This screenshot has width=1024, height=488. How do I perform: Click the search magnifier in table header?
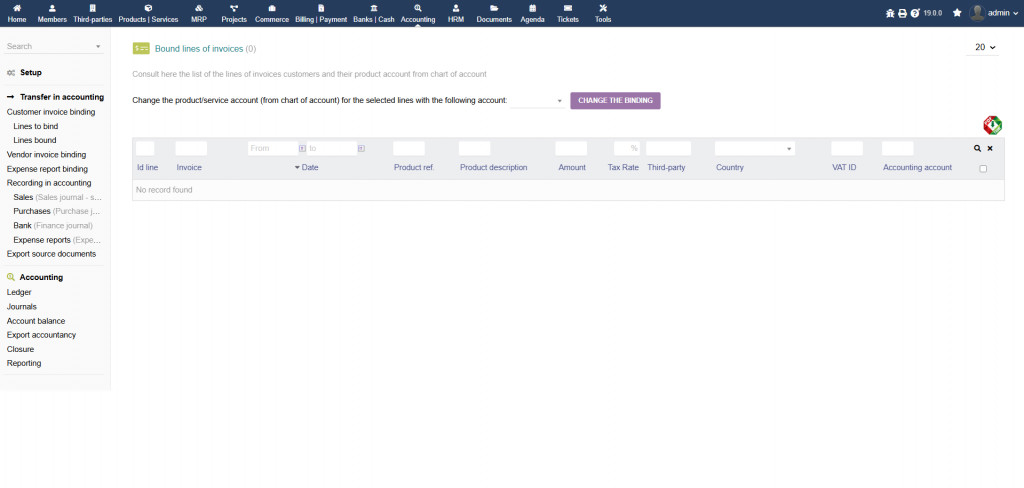tap(978, 148)
